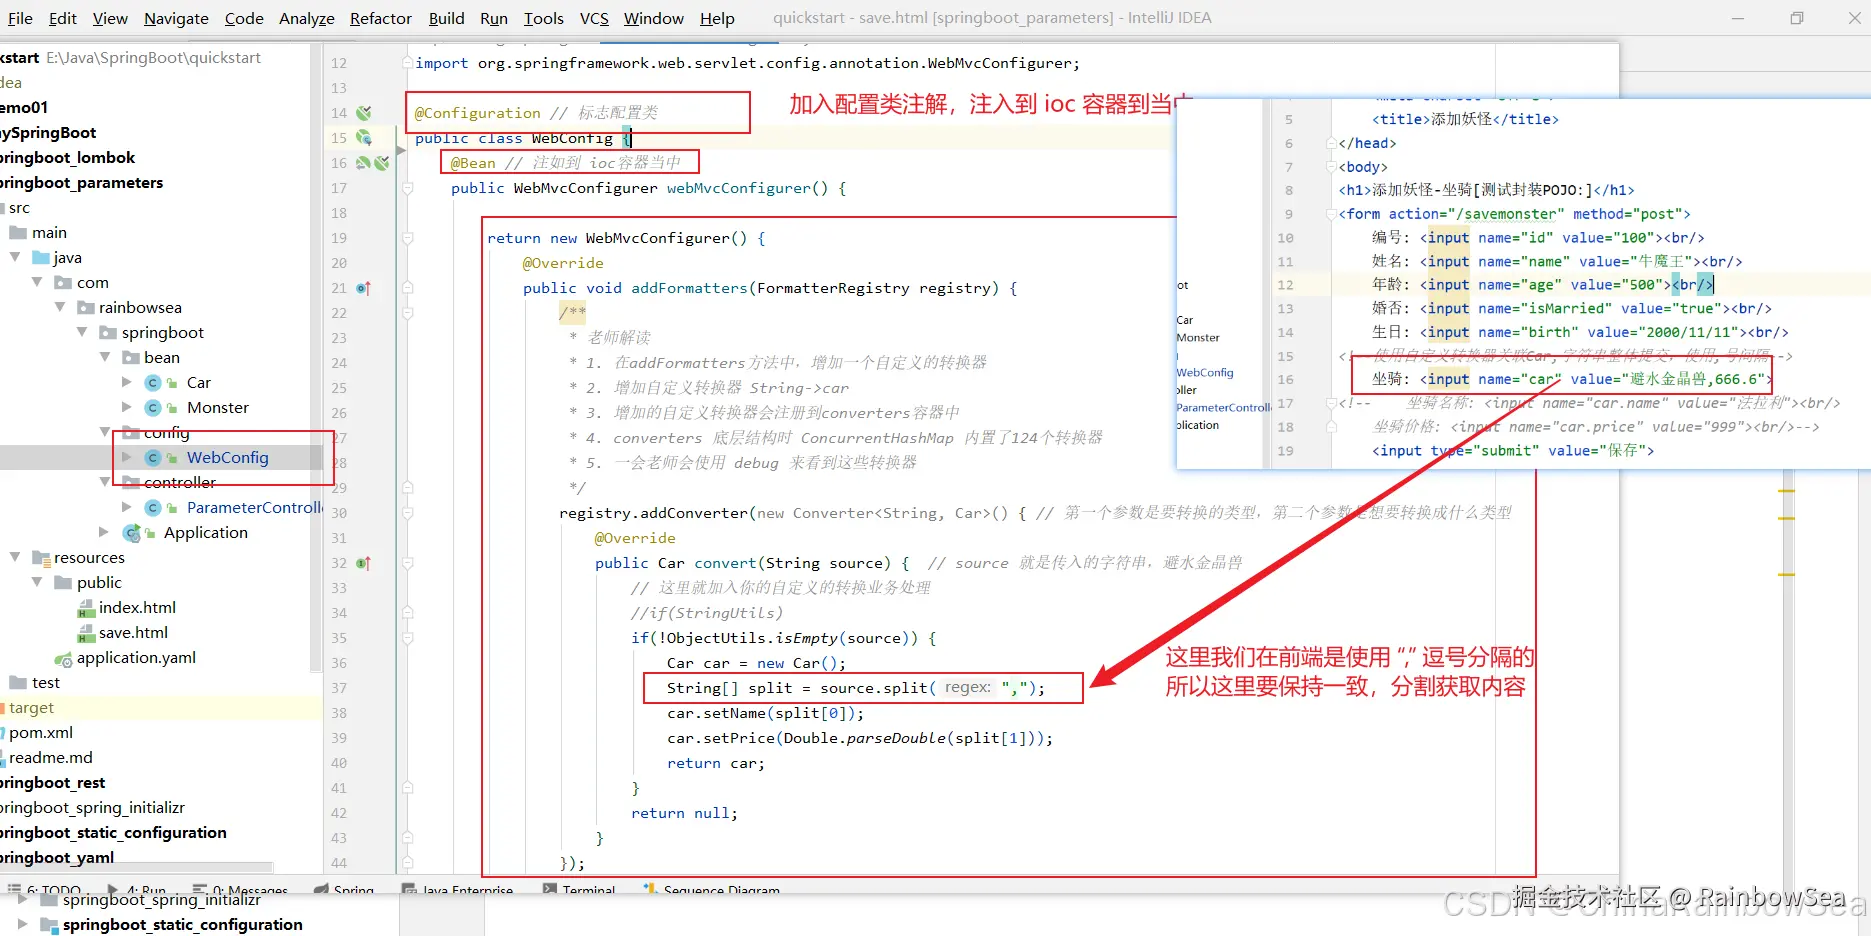Click the project tree vertical scrollbar
Image resolution: width=1871 pixels, height=936 pixels.
(x=316, y=360)
